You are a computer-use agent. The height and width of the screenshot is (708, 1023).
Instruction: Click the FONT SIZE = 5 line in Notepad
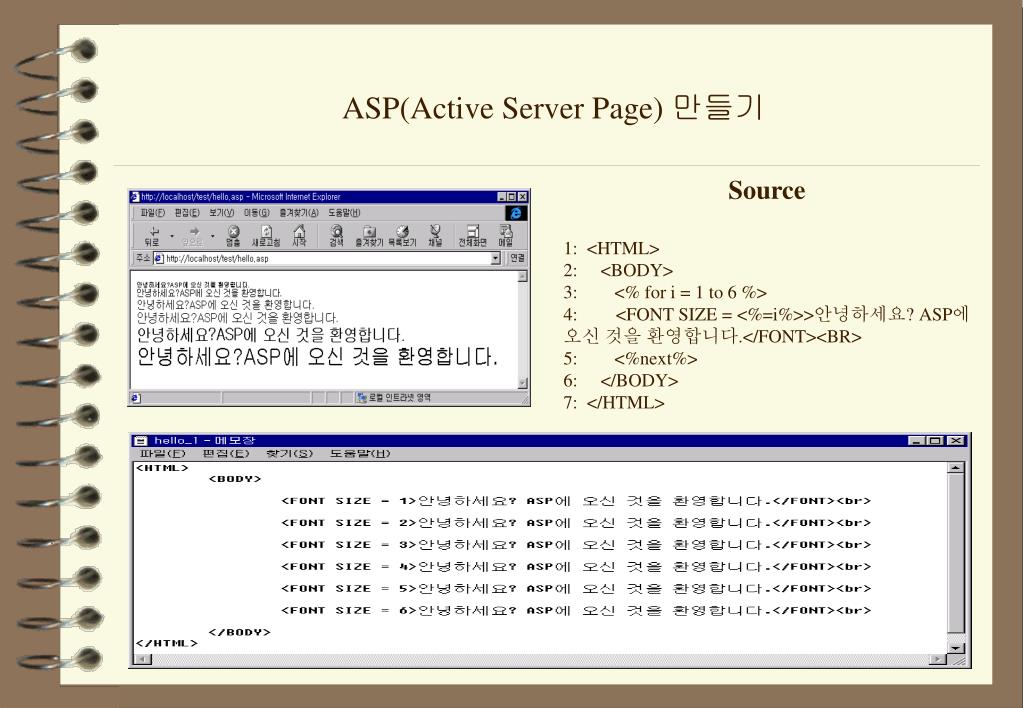(x=576, y=589)
